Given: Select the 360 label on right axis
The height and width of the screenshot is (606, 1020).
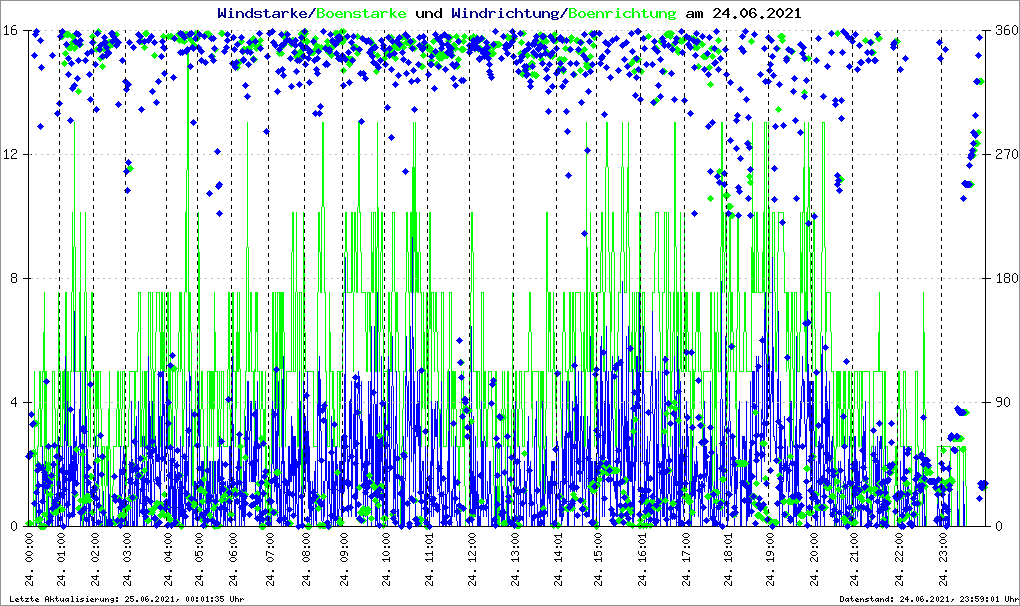Looking at the screenshot, I should coord(1005,30).
